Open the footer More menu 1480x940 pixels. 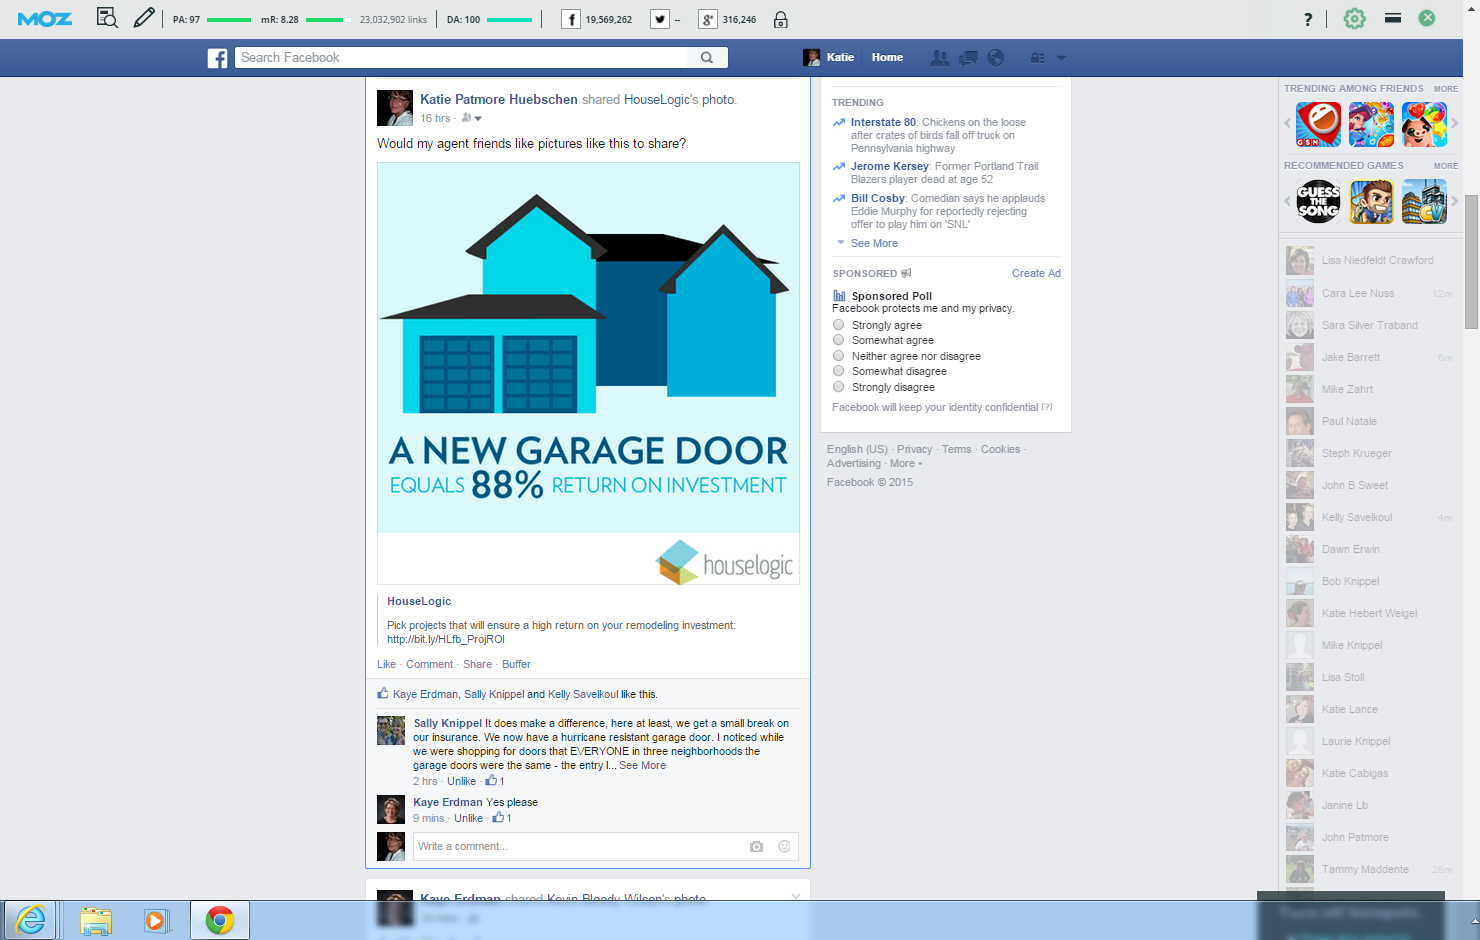point(906,463)
